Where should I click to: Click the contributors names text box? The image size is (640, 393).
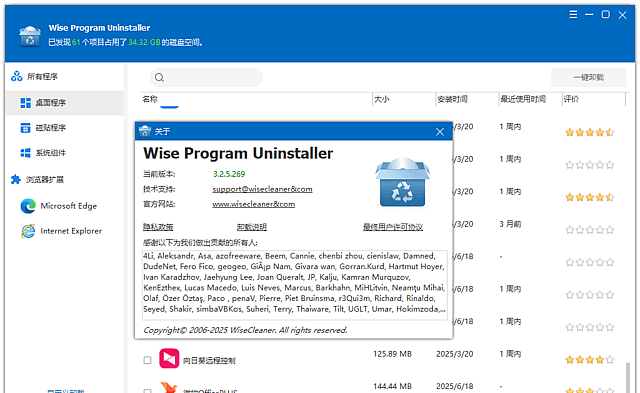[x=295, y=285]
